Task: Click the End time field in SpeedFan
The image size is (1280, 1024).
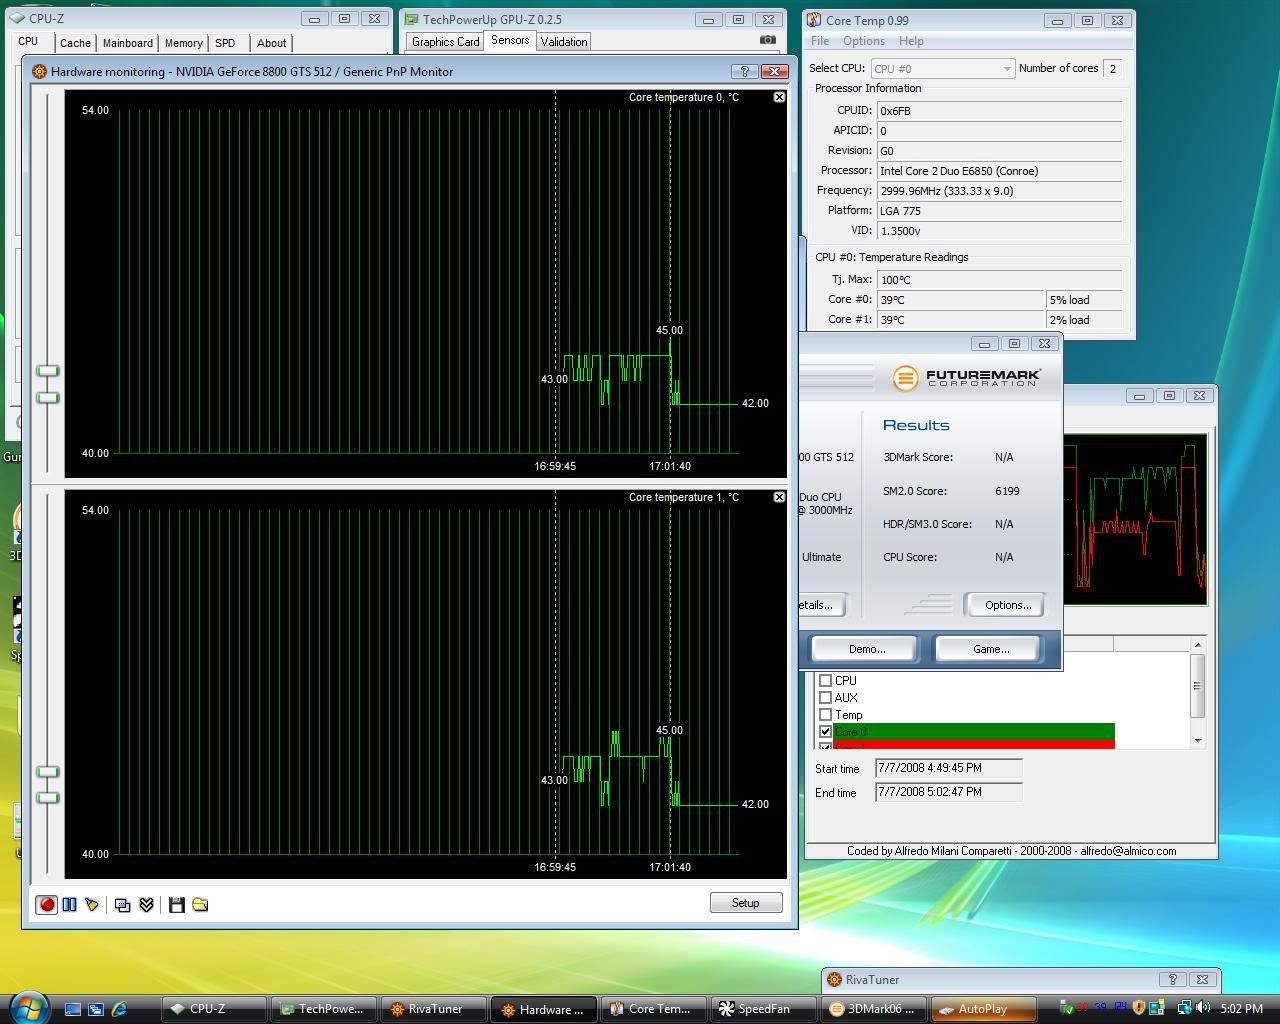Action: tap(948, 792)
